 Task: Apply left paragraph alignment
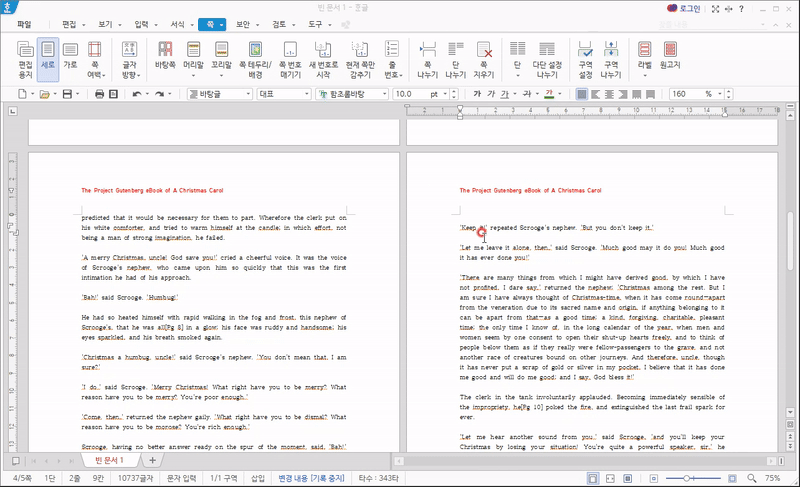coord(595,94)
